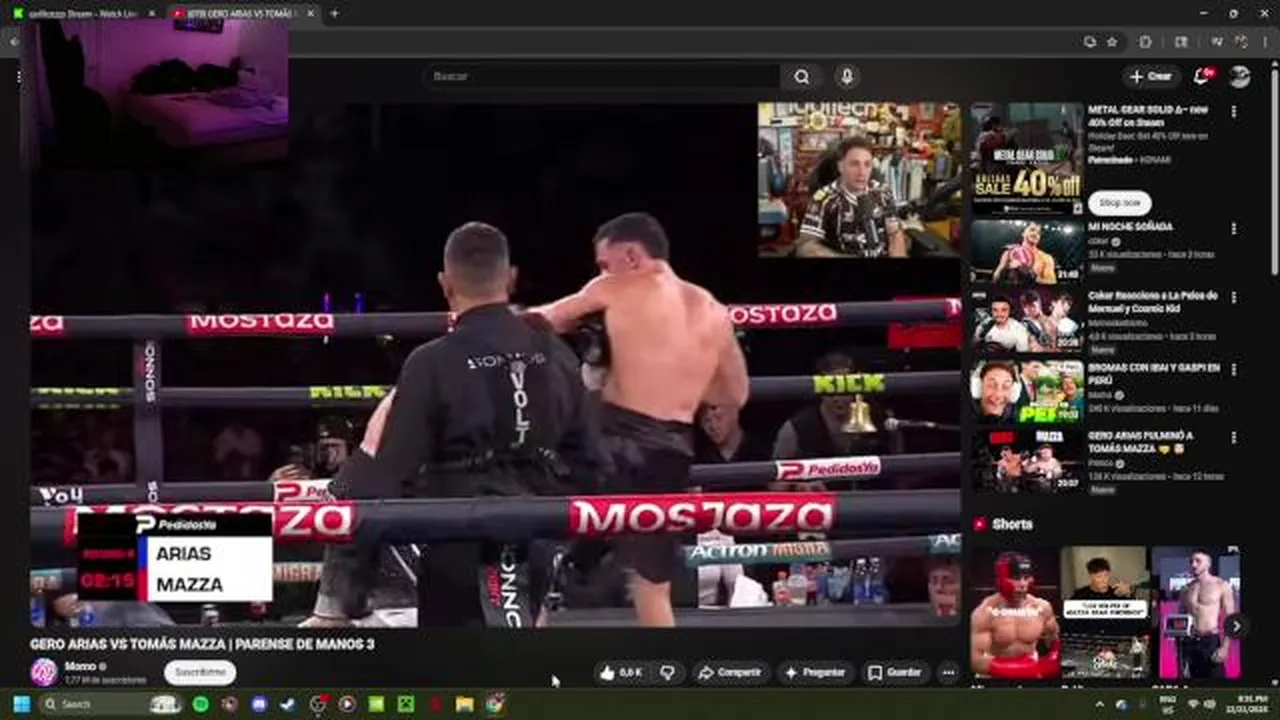
Task: Open GERO ARIAS FULMINÓ A TOMÁS MAZZA title
Action: [1140, 442]
